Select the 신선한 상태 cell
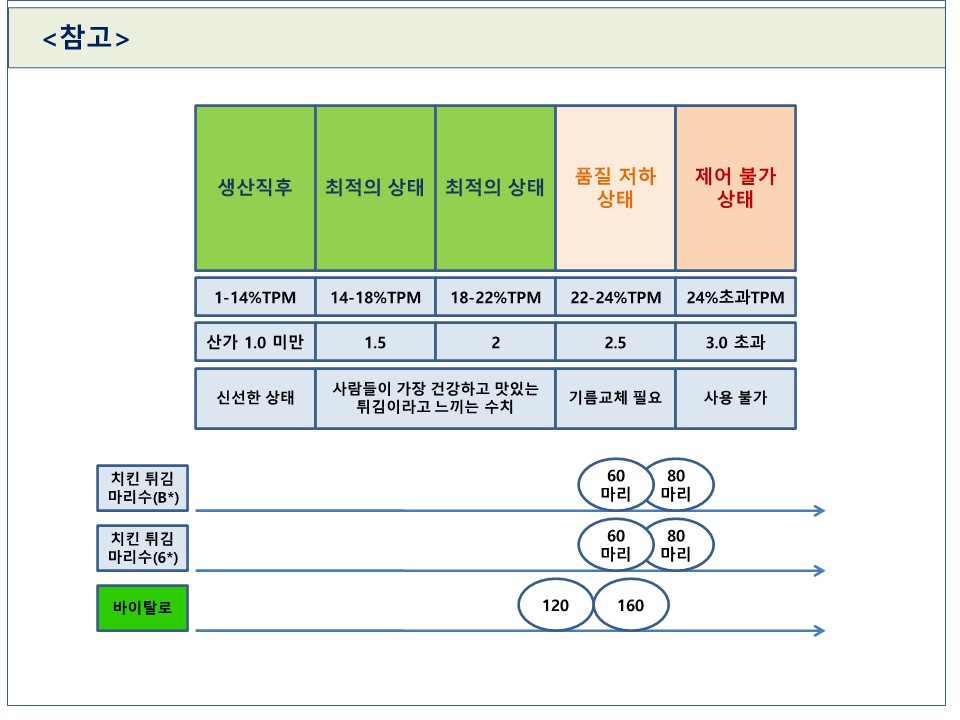The image size is (960, 720). 255,398
